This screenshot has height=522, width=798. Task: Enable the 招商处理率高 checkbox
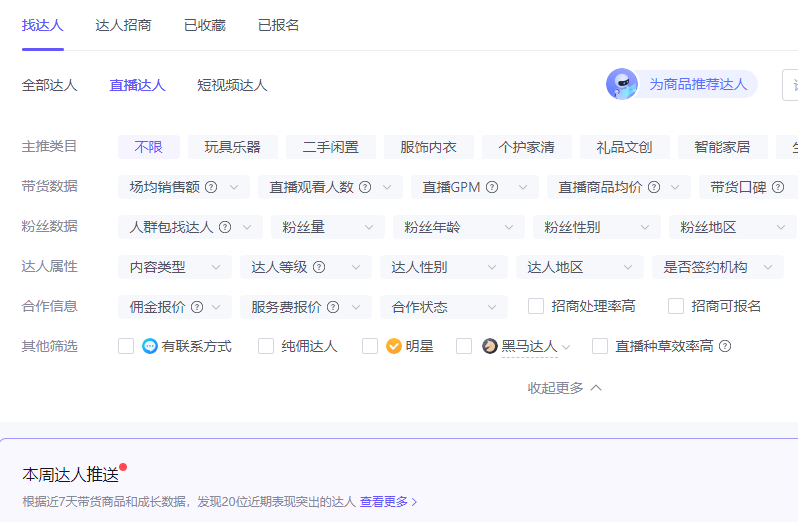(536, 306)
